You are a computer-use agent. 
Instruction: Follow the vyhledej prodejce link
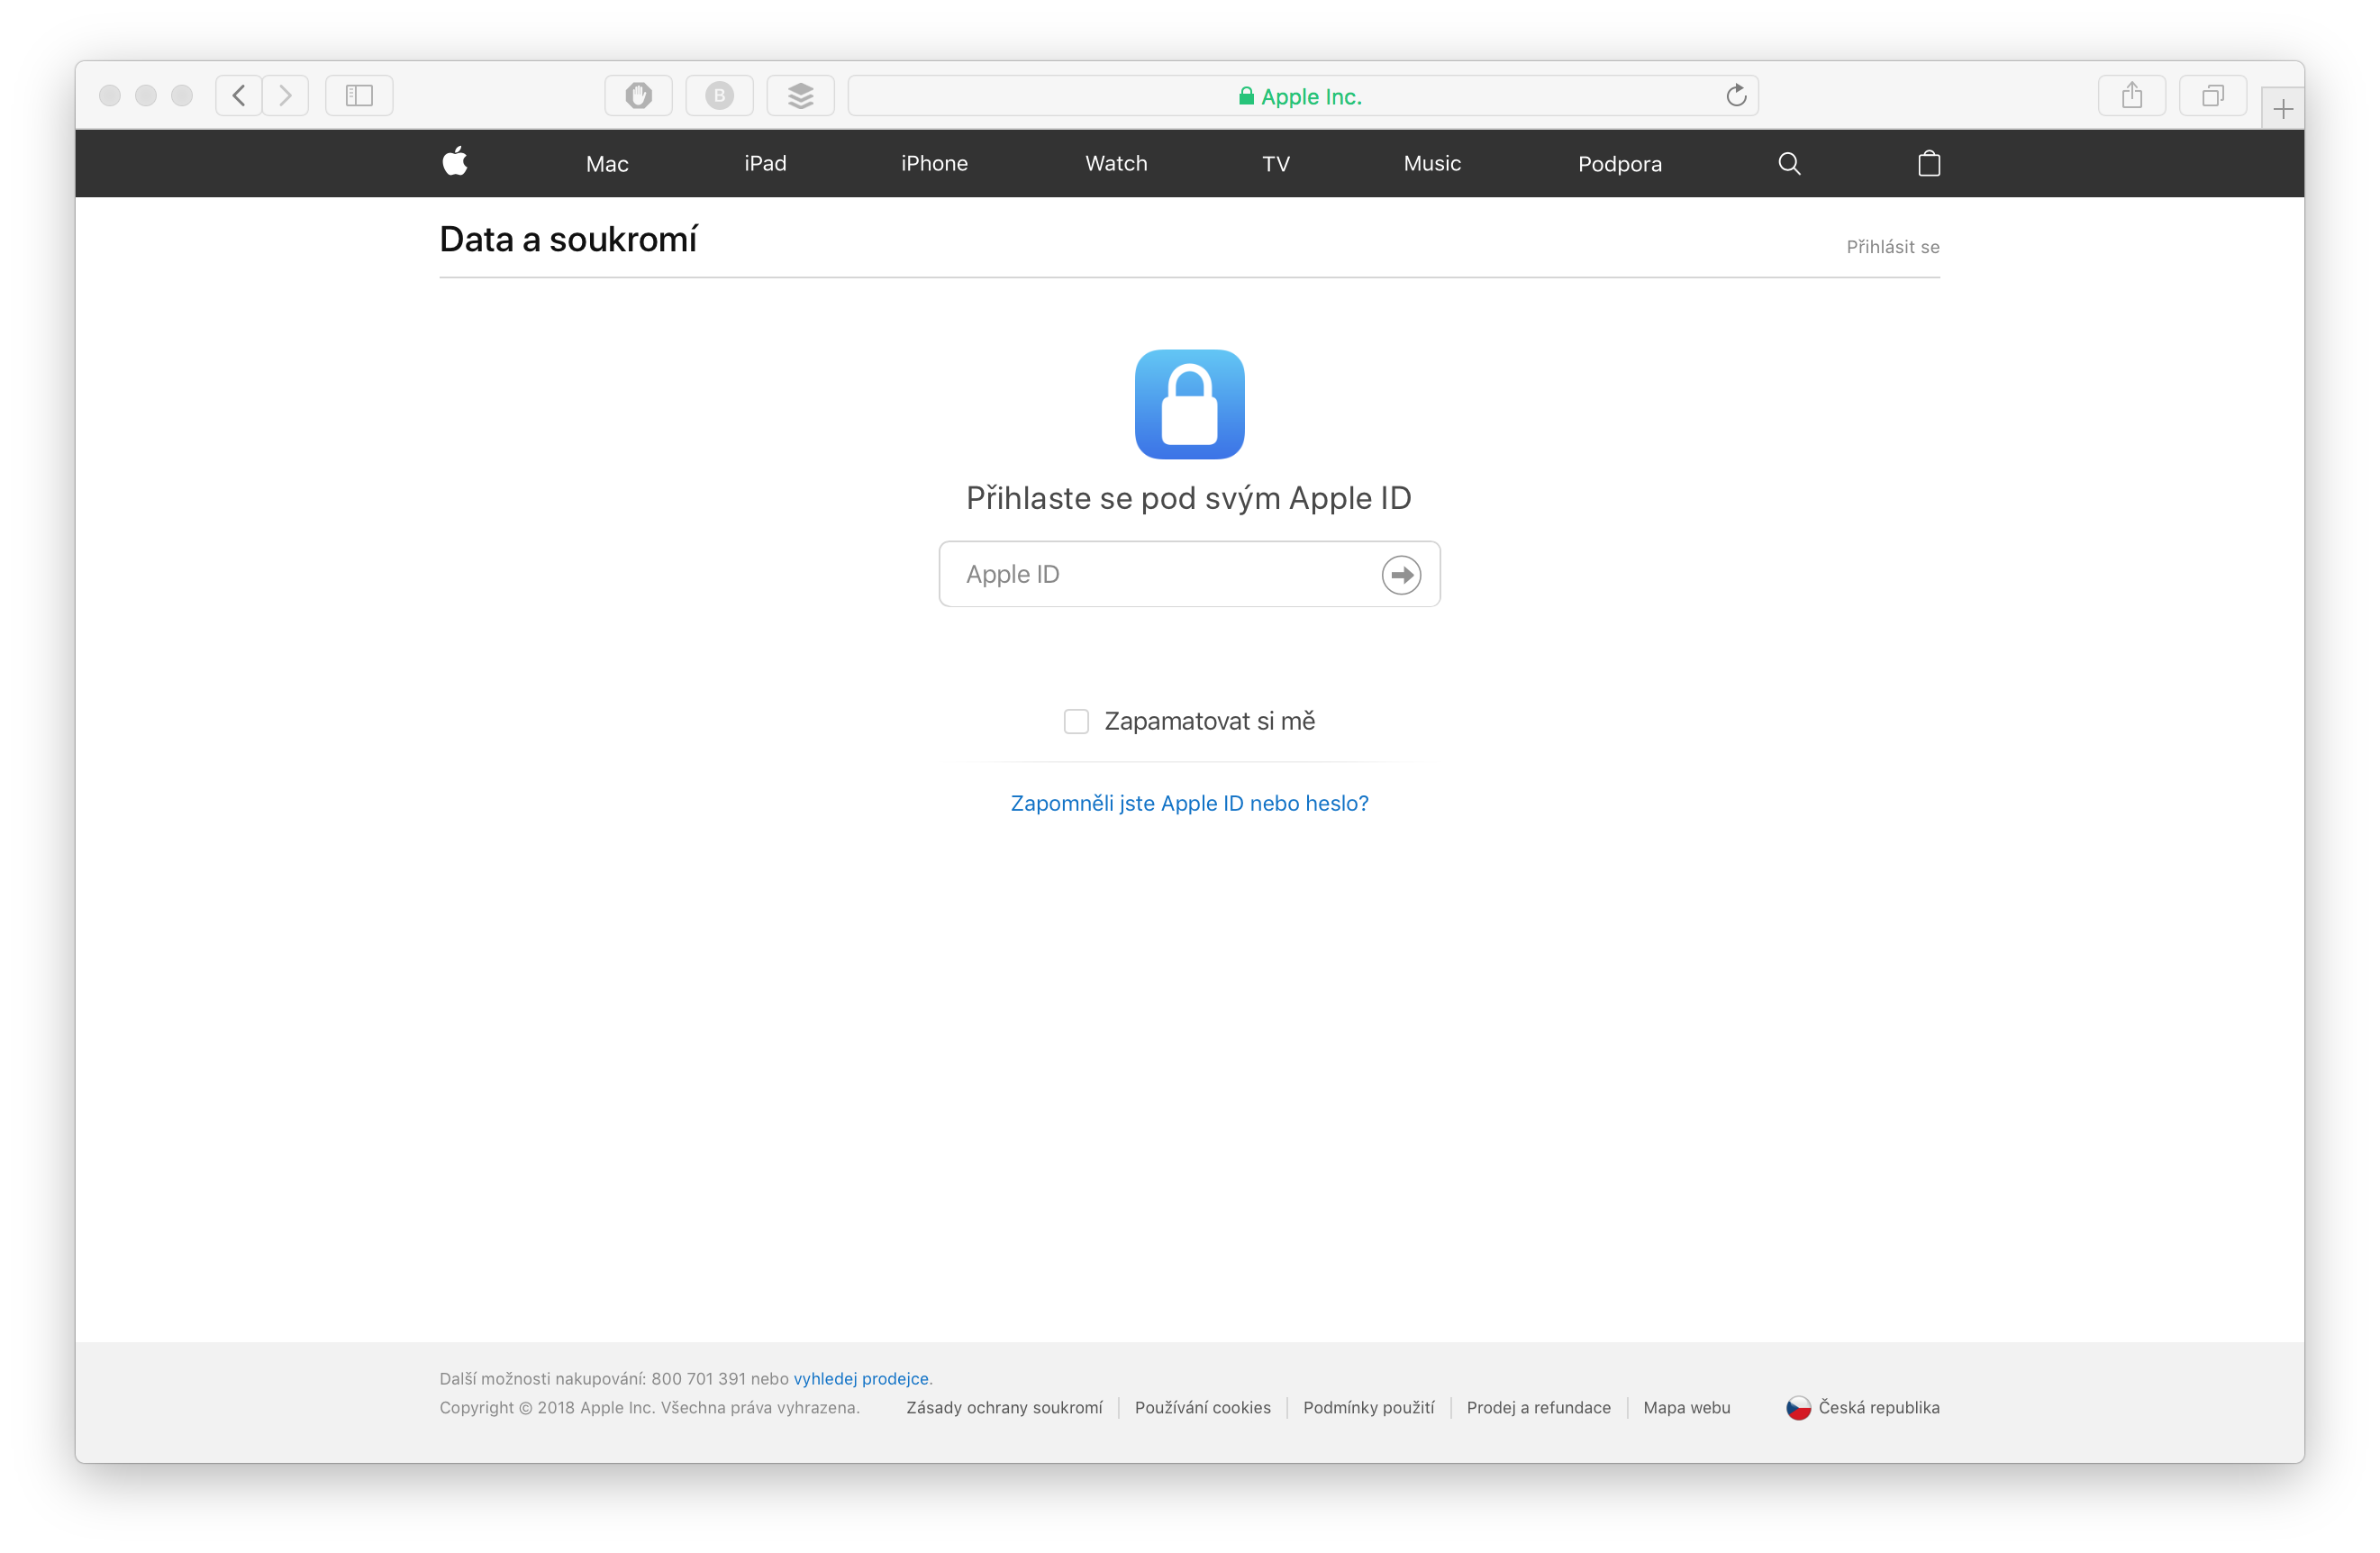coord(860,1378)
